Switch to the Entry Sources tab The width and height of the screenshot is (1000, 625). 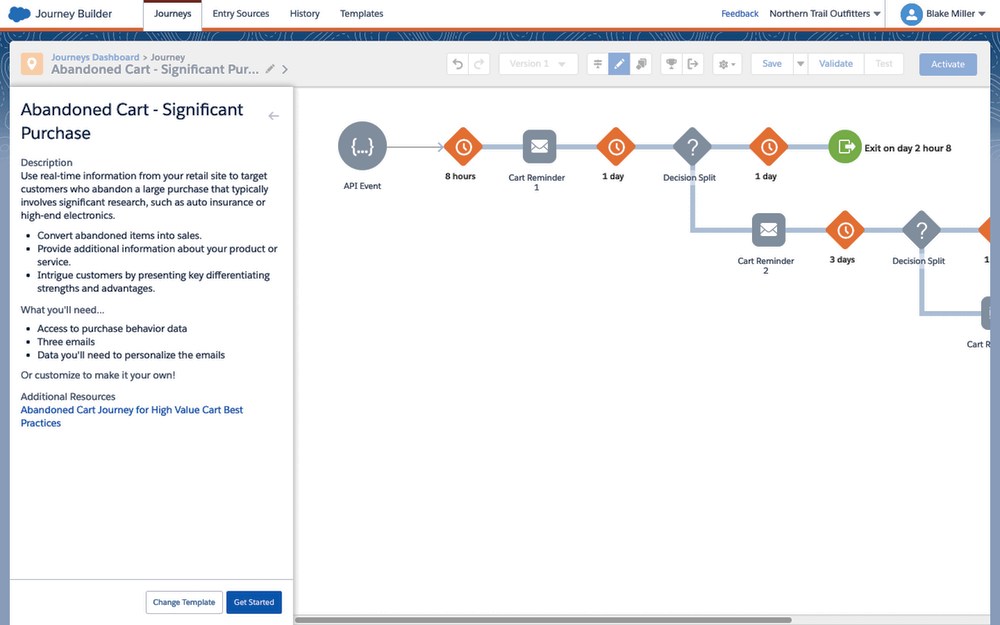pyautogui.click(x=240, y=14)
